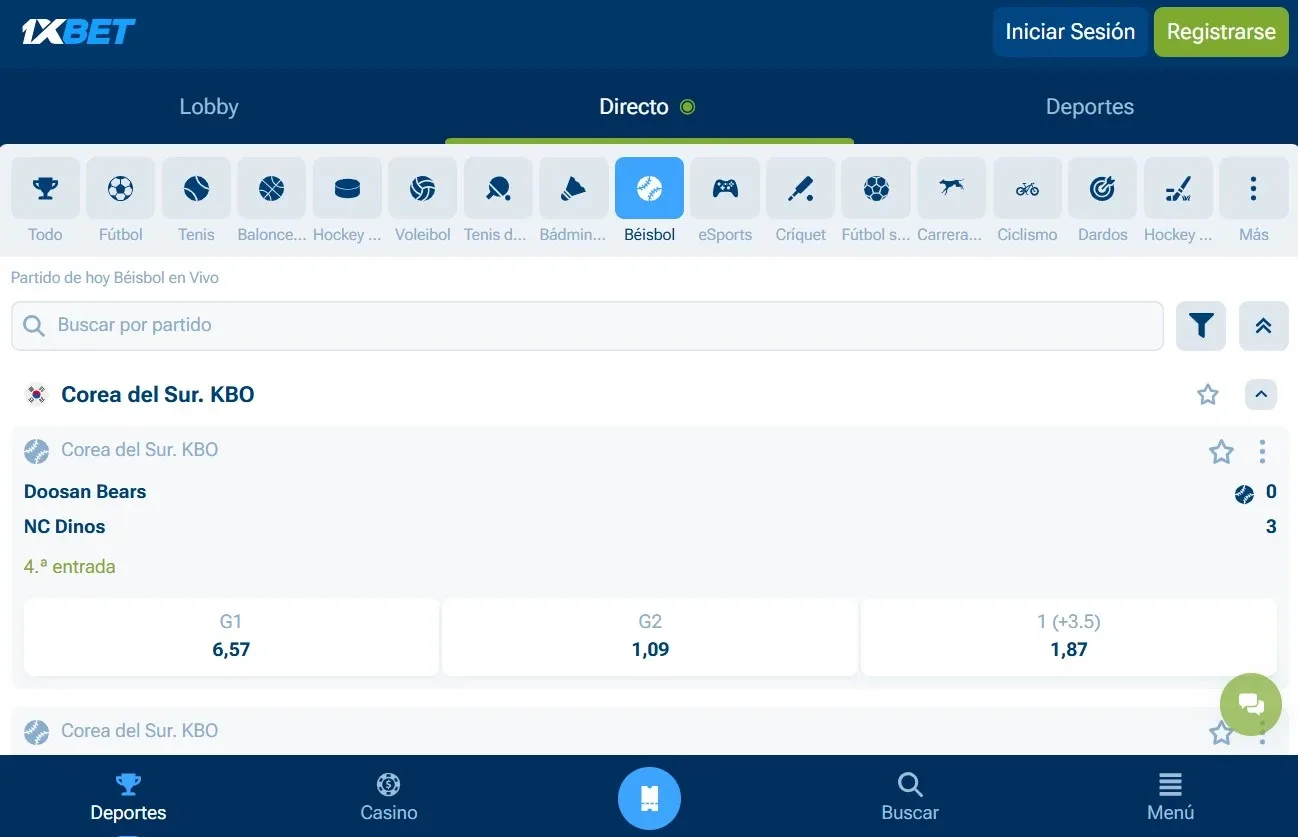Screen dimensions: 1298x837
Task: Collapse all leagues with double chevron
Action: 1263,326
